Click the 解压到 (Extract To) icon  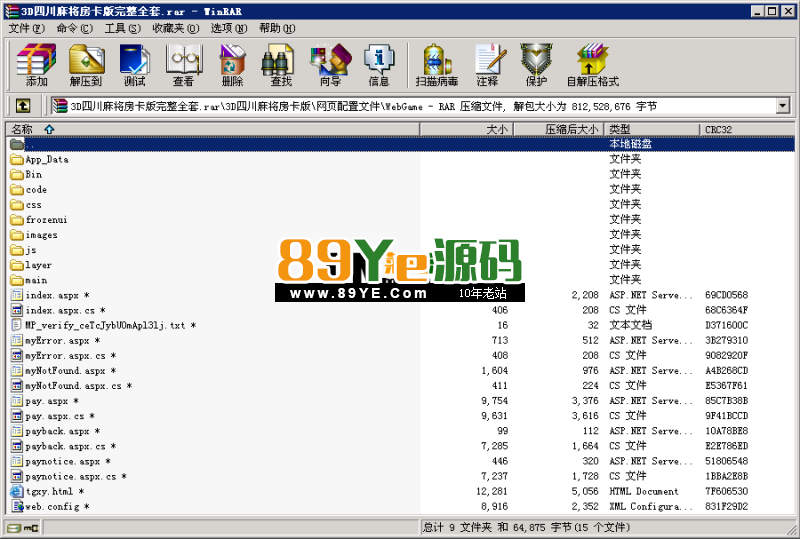pyautogui.click(x=86, y=65)
